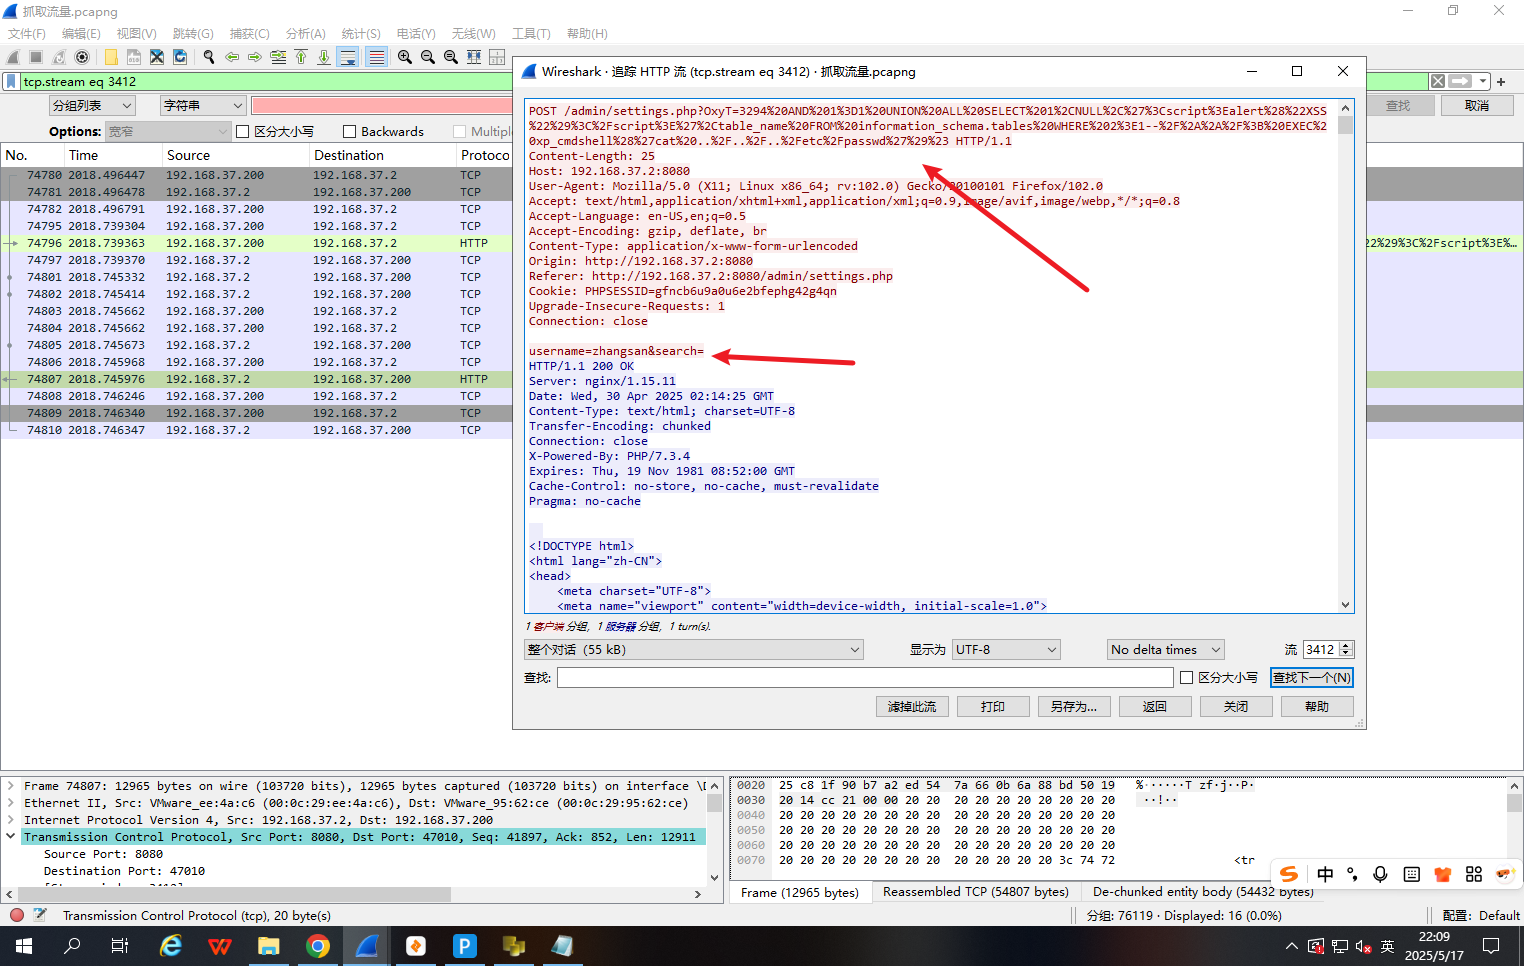Viewport: 1524px width, 966px height.
Task: Click the stream content vertical scrollbar
Action: pyautogui.click(x=1345, y=355)
